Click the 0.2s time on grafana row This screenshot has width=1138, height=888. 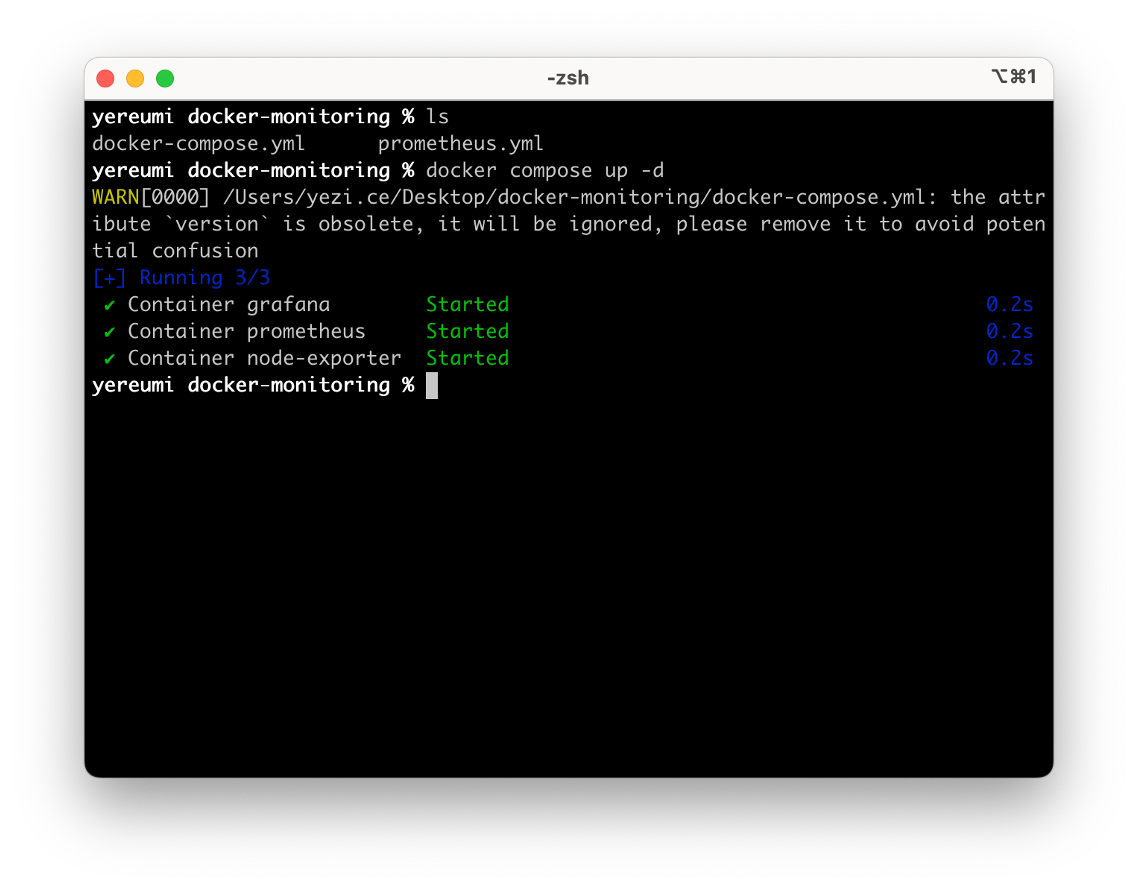point(1009,304)
